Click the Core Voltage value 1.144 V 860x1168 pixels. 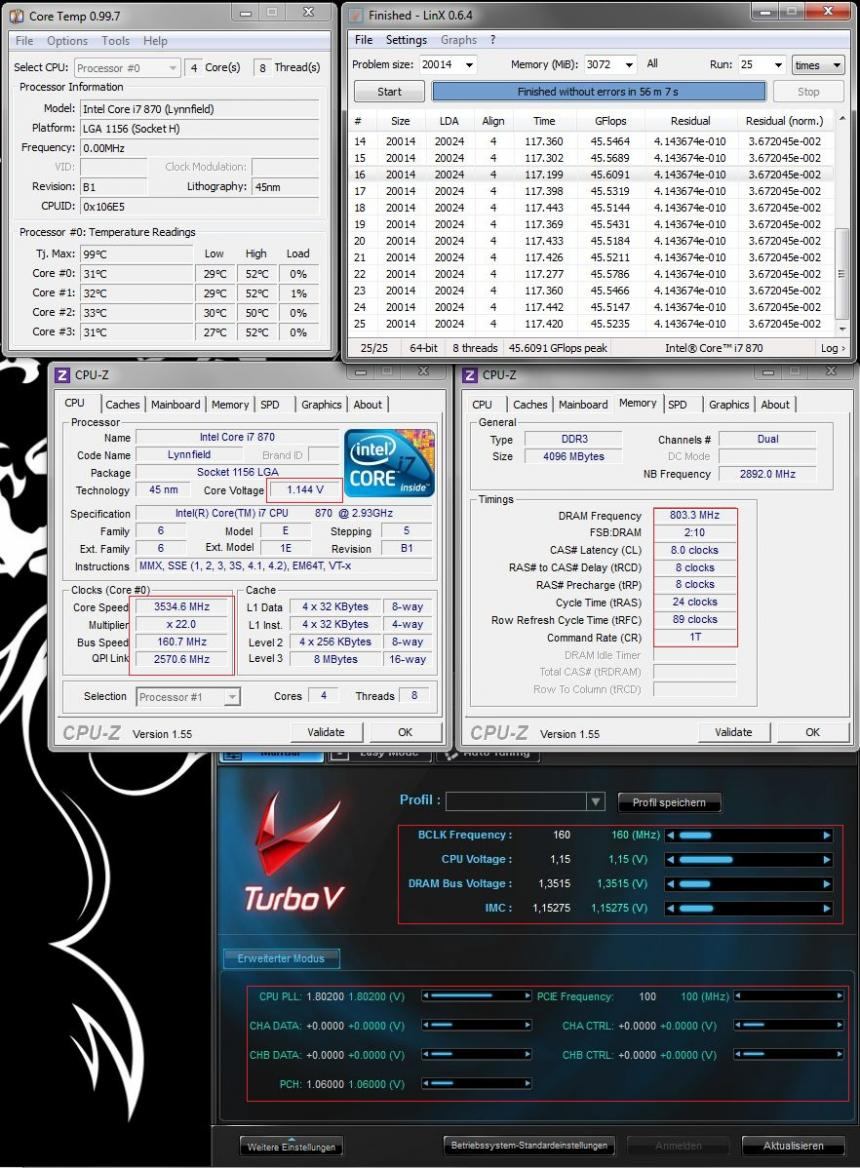click(x=305, y=490)
